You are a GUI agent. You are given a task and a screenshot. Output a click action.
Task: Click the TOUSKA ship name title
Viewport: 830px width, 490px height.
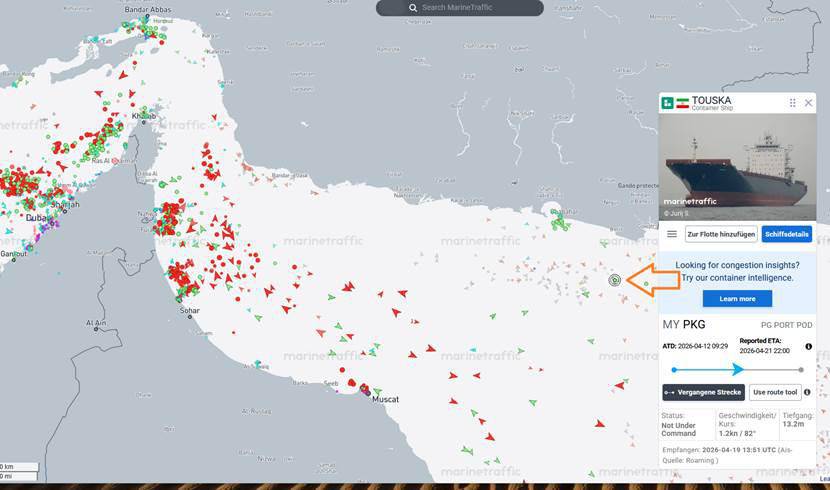tap(711, 100)
